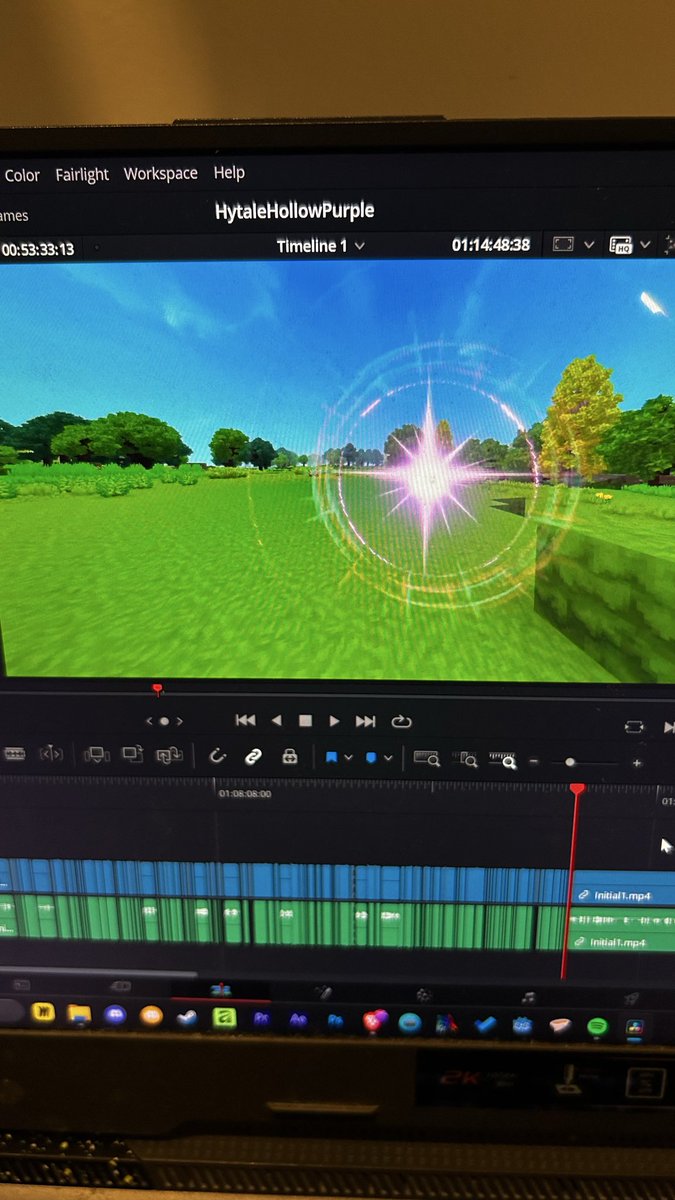Open the Fairlight menu

82,174
